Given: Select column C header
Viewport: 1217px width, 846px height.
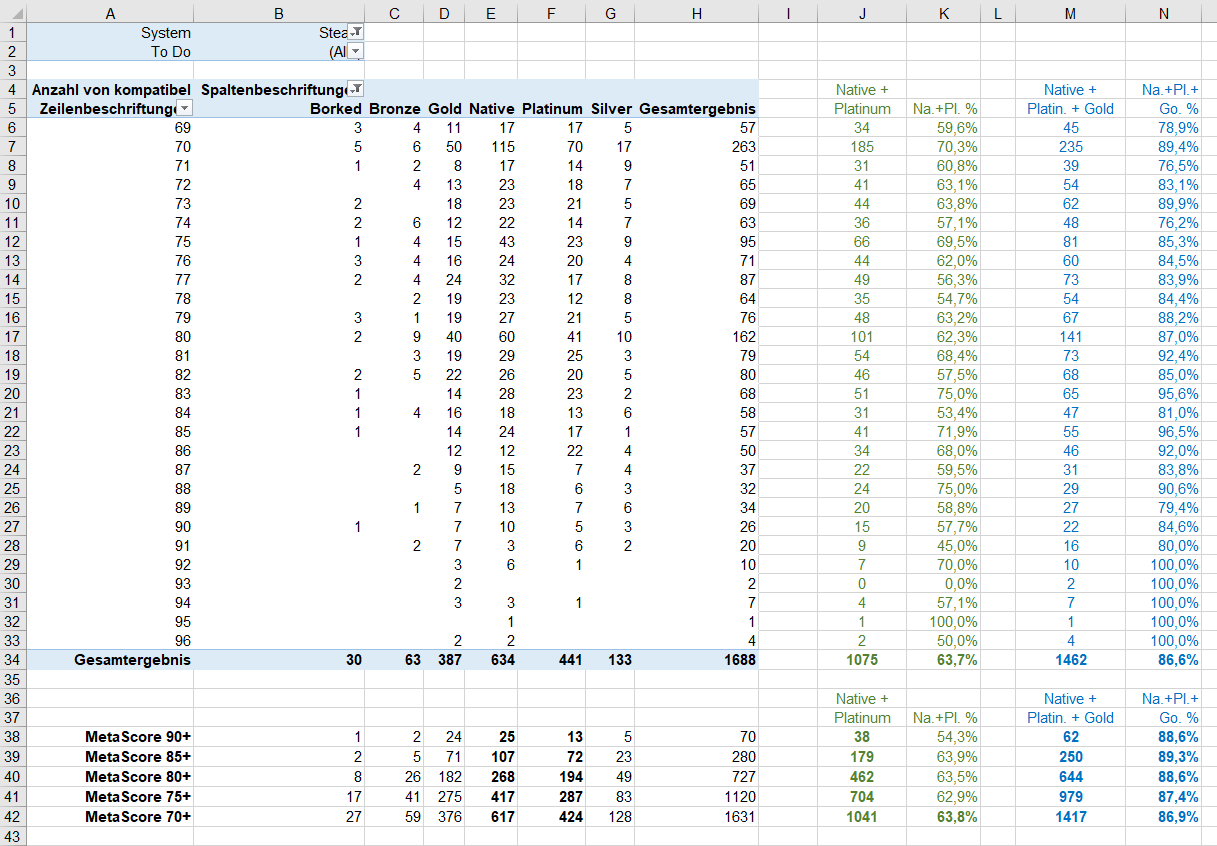Looking at the screenshot, I should click(x=394, y=13).
